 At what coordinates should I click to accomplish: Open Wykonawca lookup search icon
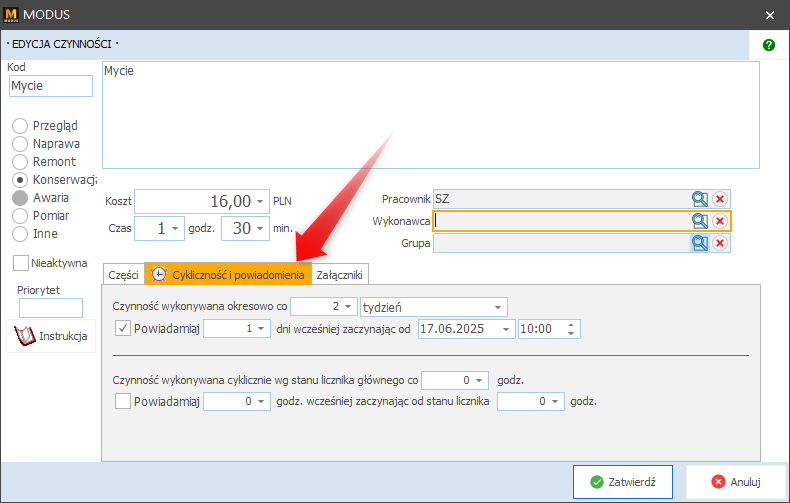pos(700,221)
